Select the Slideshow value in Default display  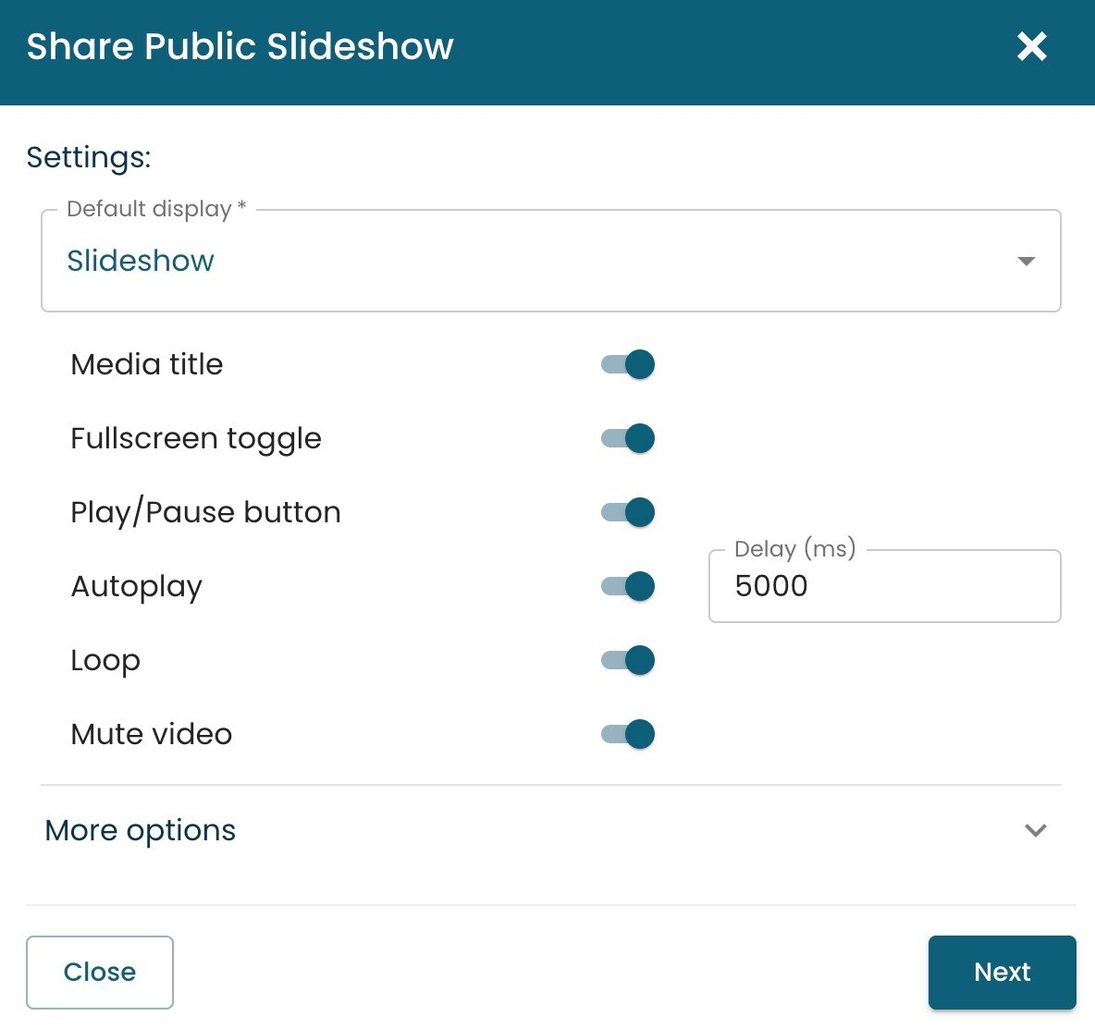point(140,260)
